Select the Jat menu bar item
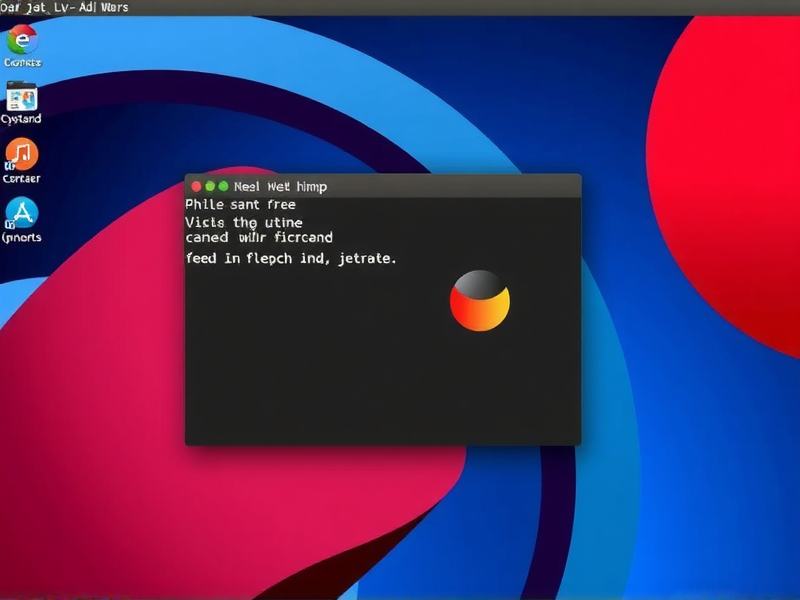 click(35, 8)
